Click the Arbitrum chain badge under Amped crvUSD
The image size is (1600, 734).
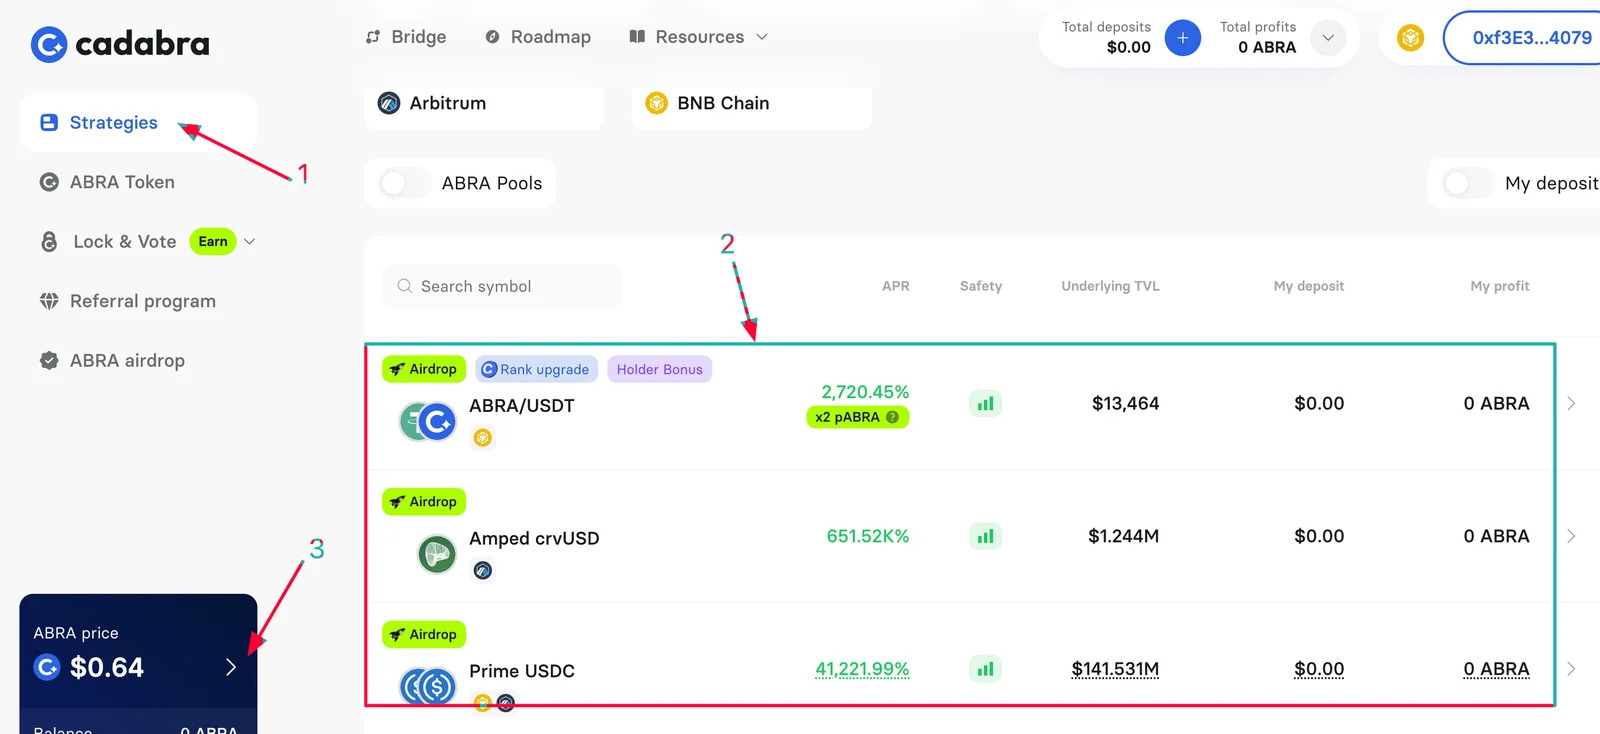pos(483,570)
